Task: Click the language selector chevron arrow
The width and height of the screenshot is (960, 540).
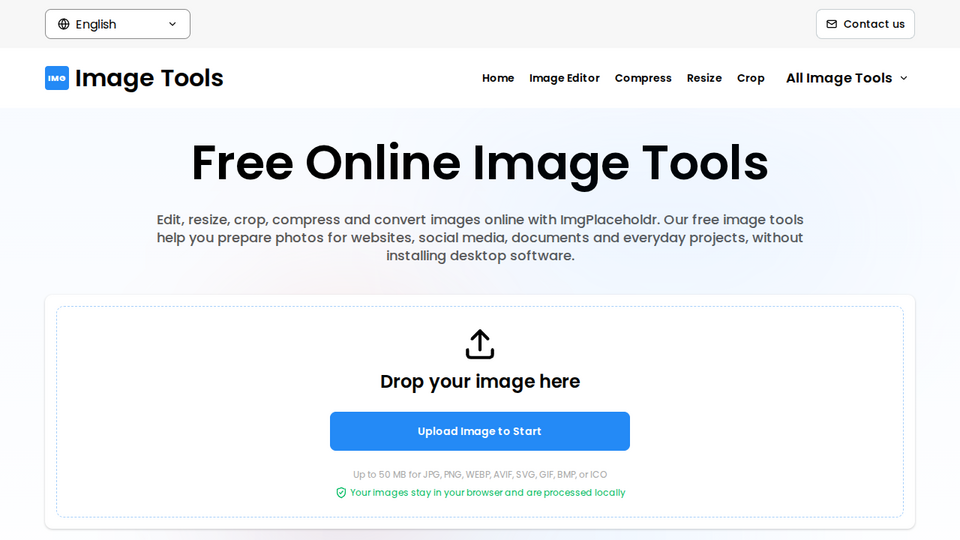Action: 173,24
